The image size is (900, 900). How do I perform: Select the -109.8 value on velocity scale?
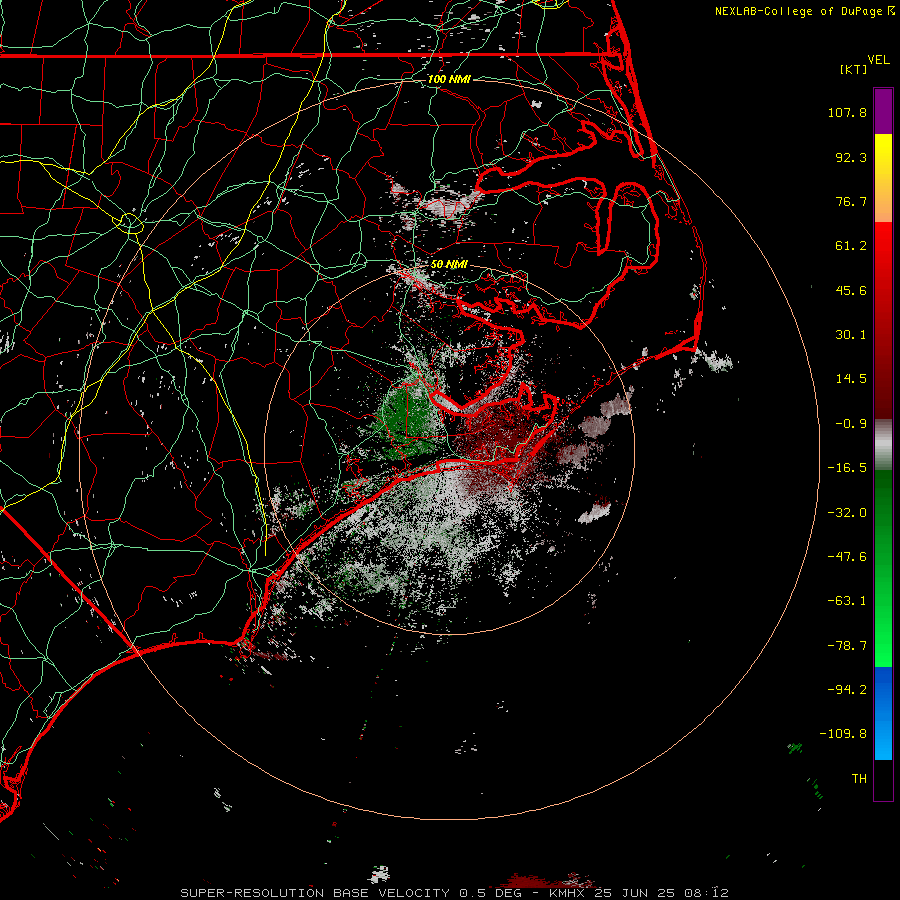click(843, 734)
